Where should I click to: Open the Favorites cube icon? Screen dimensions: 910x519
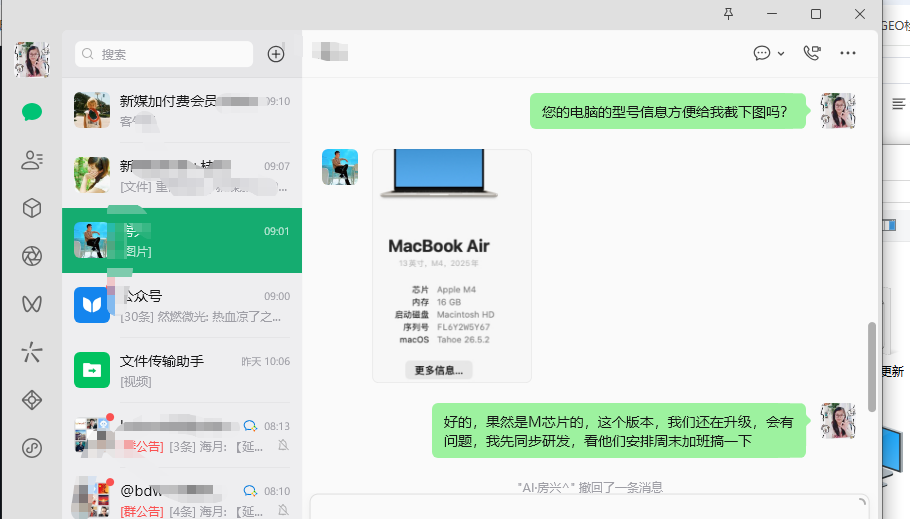coord(32,208)
